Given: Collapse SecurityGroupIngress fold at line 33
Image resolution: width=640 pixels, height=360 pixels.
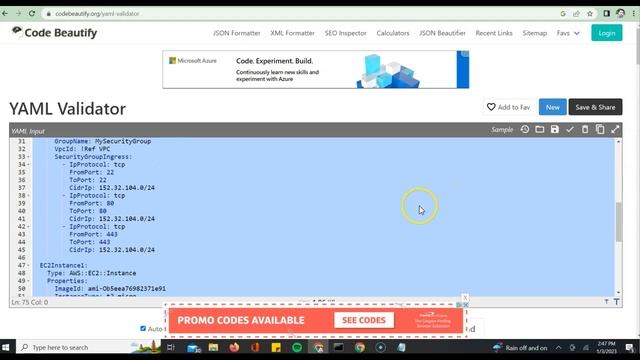Looking at the screenshot, I should (x=28, y=157).
